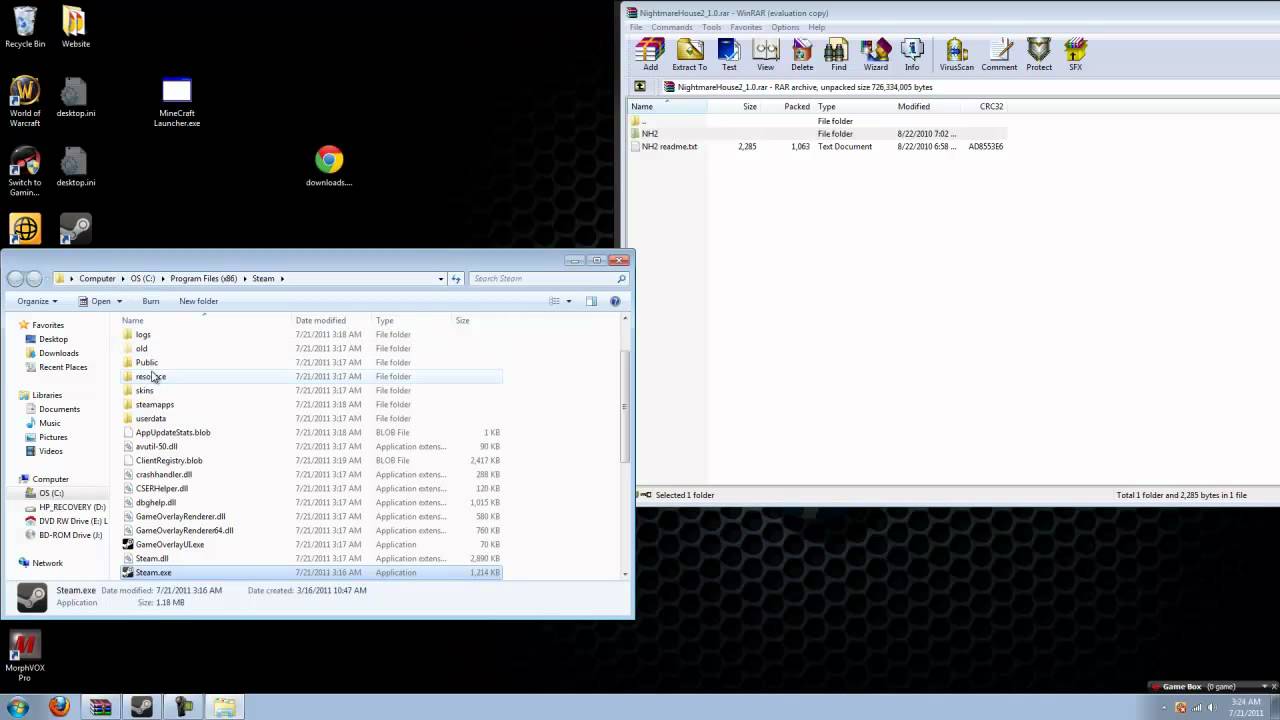
Task: Open the Tools menu in WinRAR
Action: (x=712, y=27)
